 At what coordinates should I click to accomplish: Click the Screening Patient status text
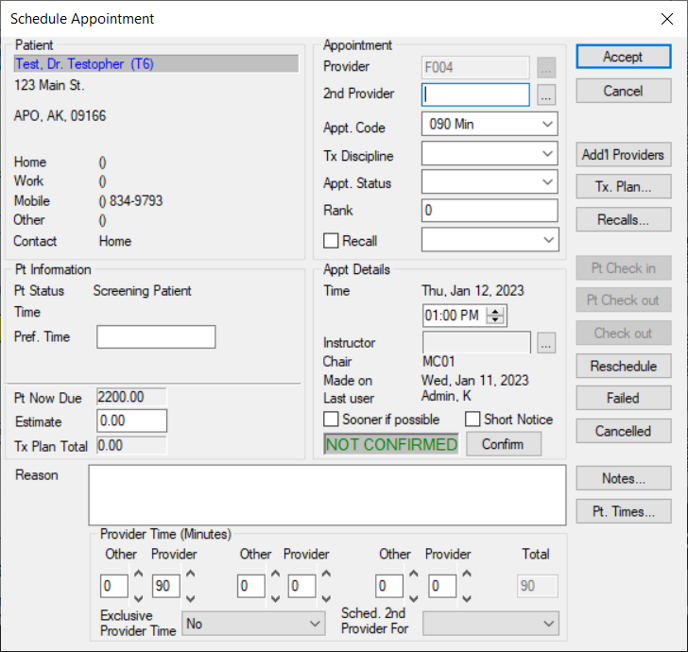142,290
